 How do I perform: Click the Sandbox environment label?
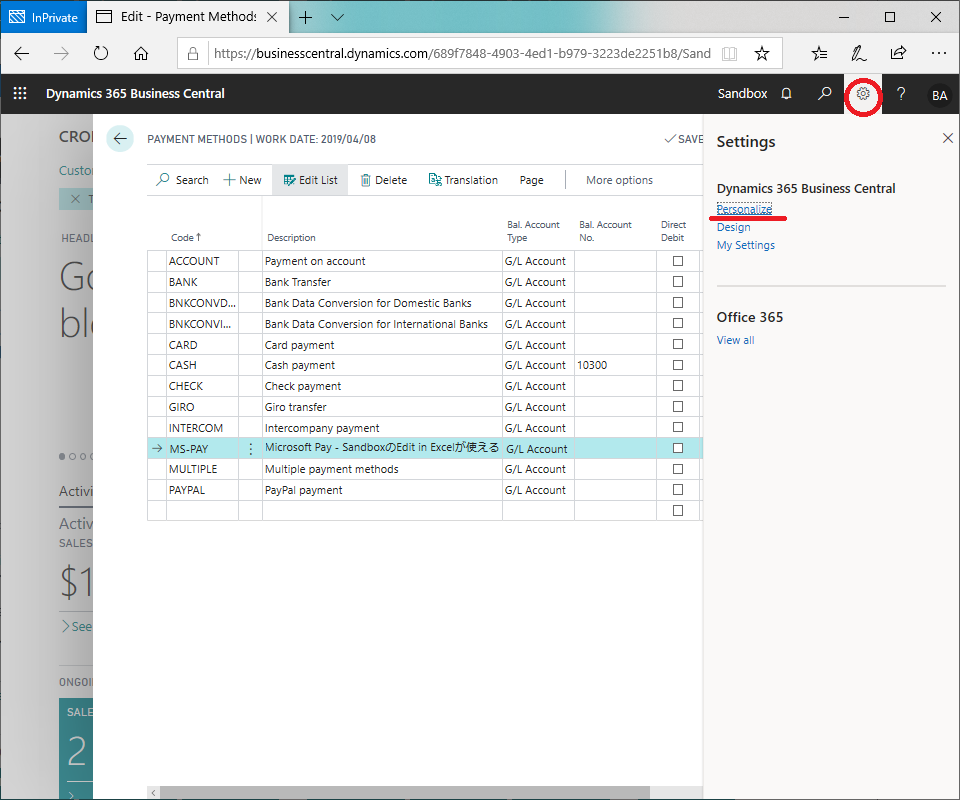coord(742,94)
